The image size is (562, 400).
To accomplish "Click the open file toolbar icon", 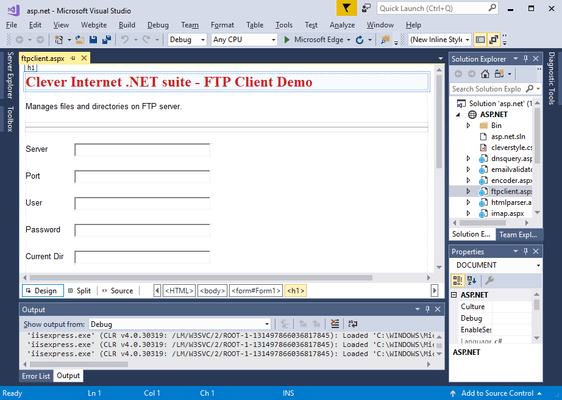I will click(80, 40).
